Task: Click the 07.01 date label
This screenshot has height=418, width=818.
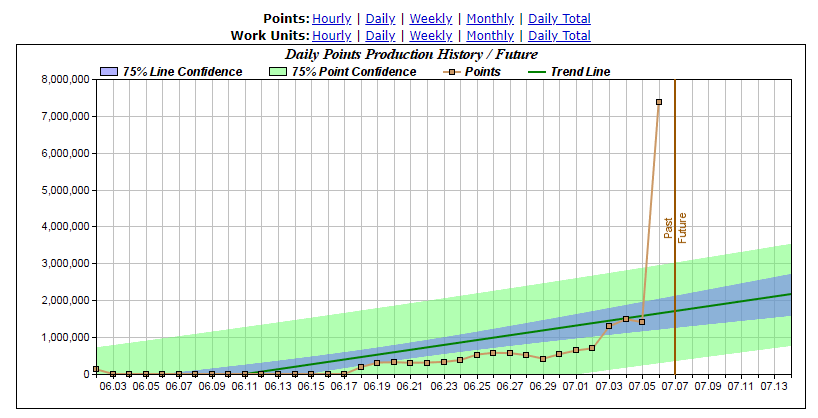Action: click(x=576, y=386)
